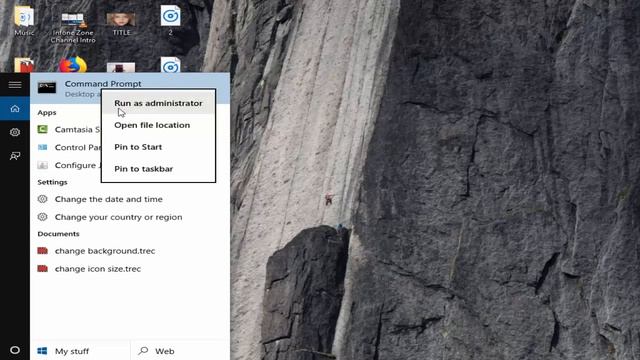This screenshot has width=640, height=360.
Task: Click the Apps section header
Action: 47,113
